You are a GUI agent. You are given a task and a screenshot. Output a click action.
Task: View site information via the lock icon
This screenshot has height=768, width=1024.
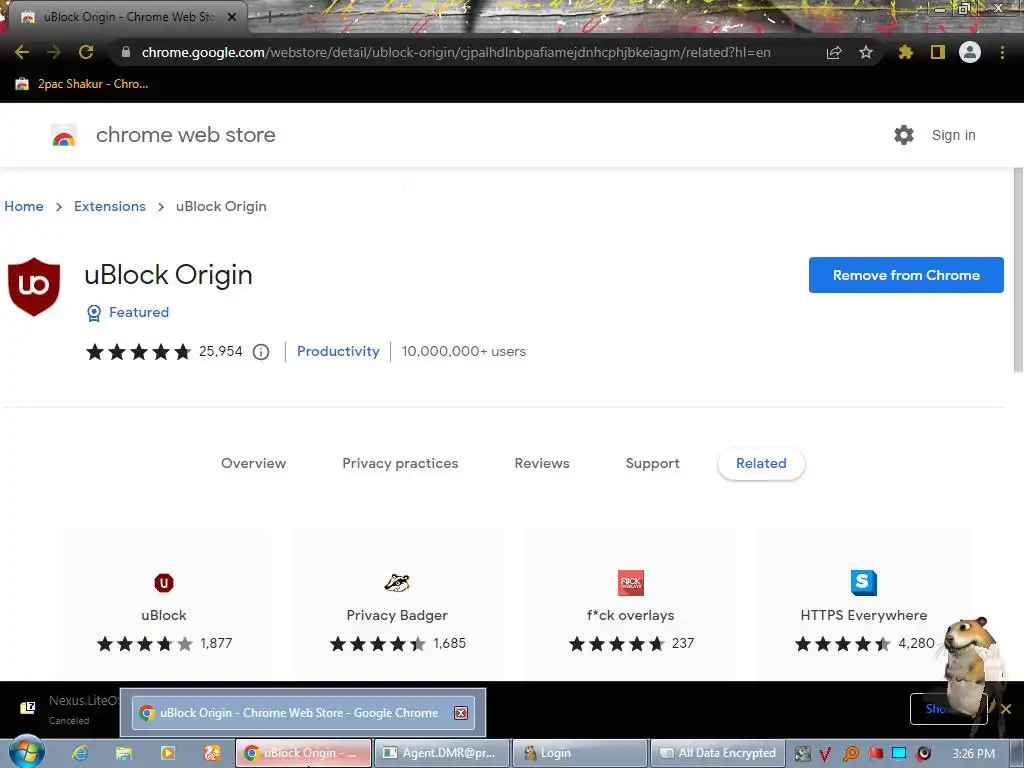126,52
